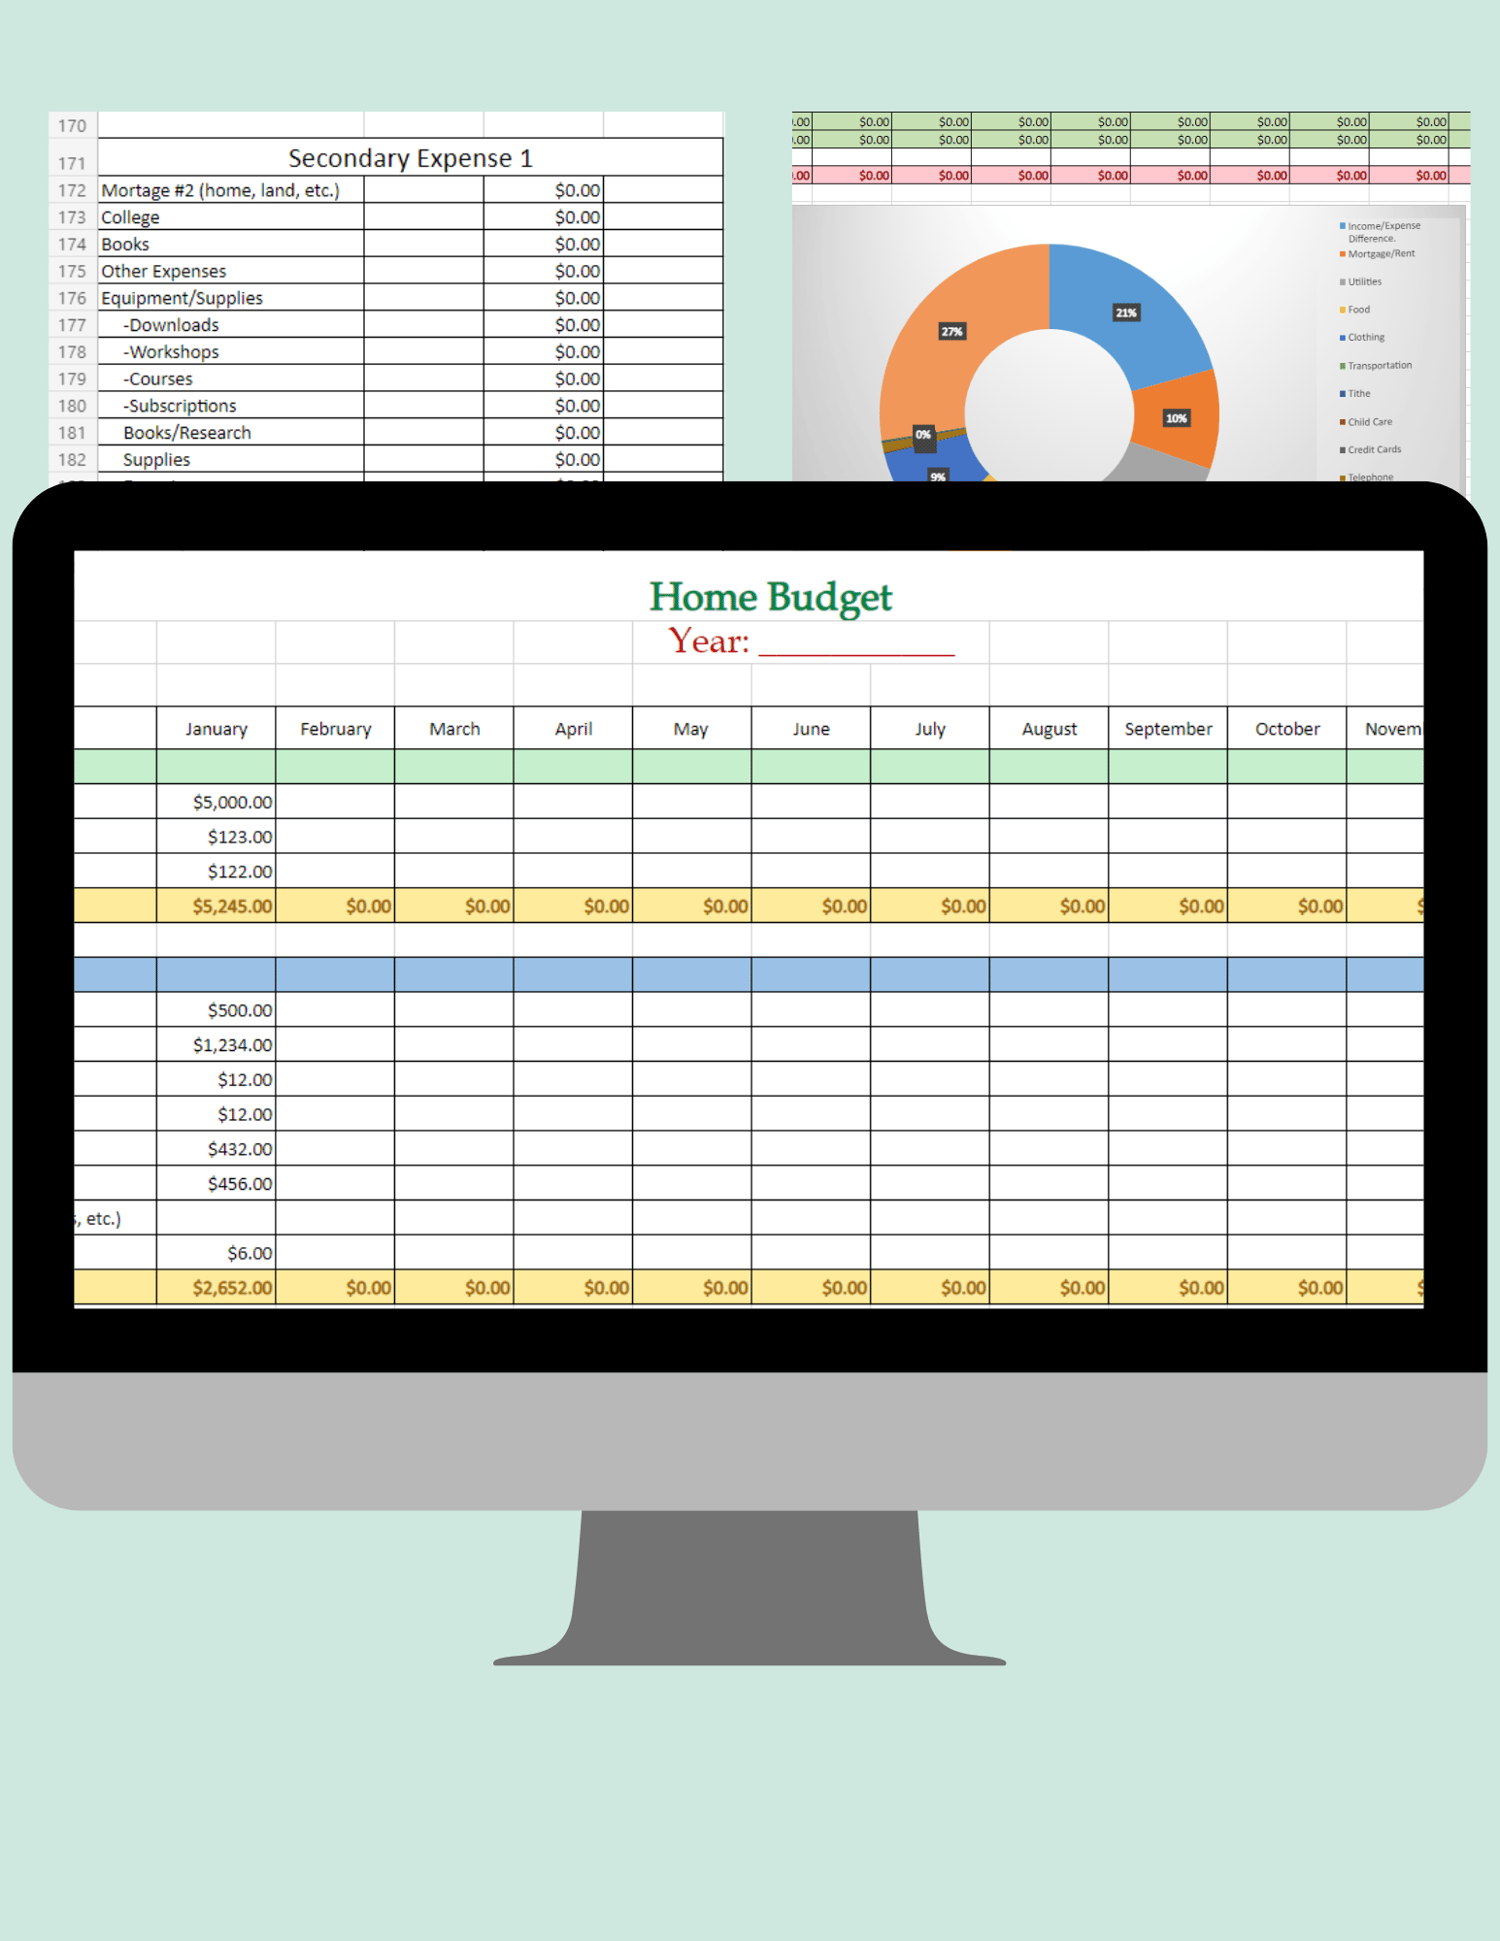The width and height of the screenshot is (1500, 1941).
Task: Click the 'Equipment/Supplies' cell
Action: 231,298
